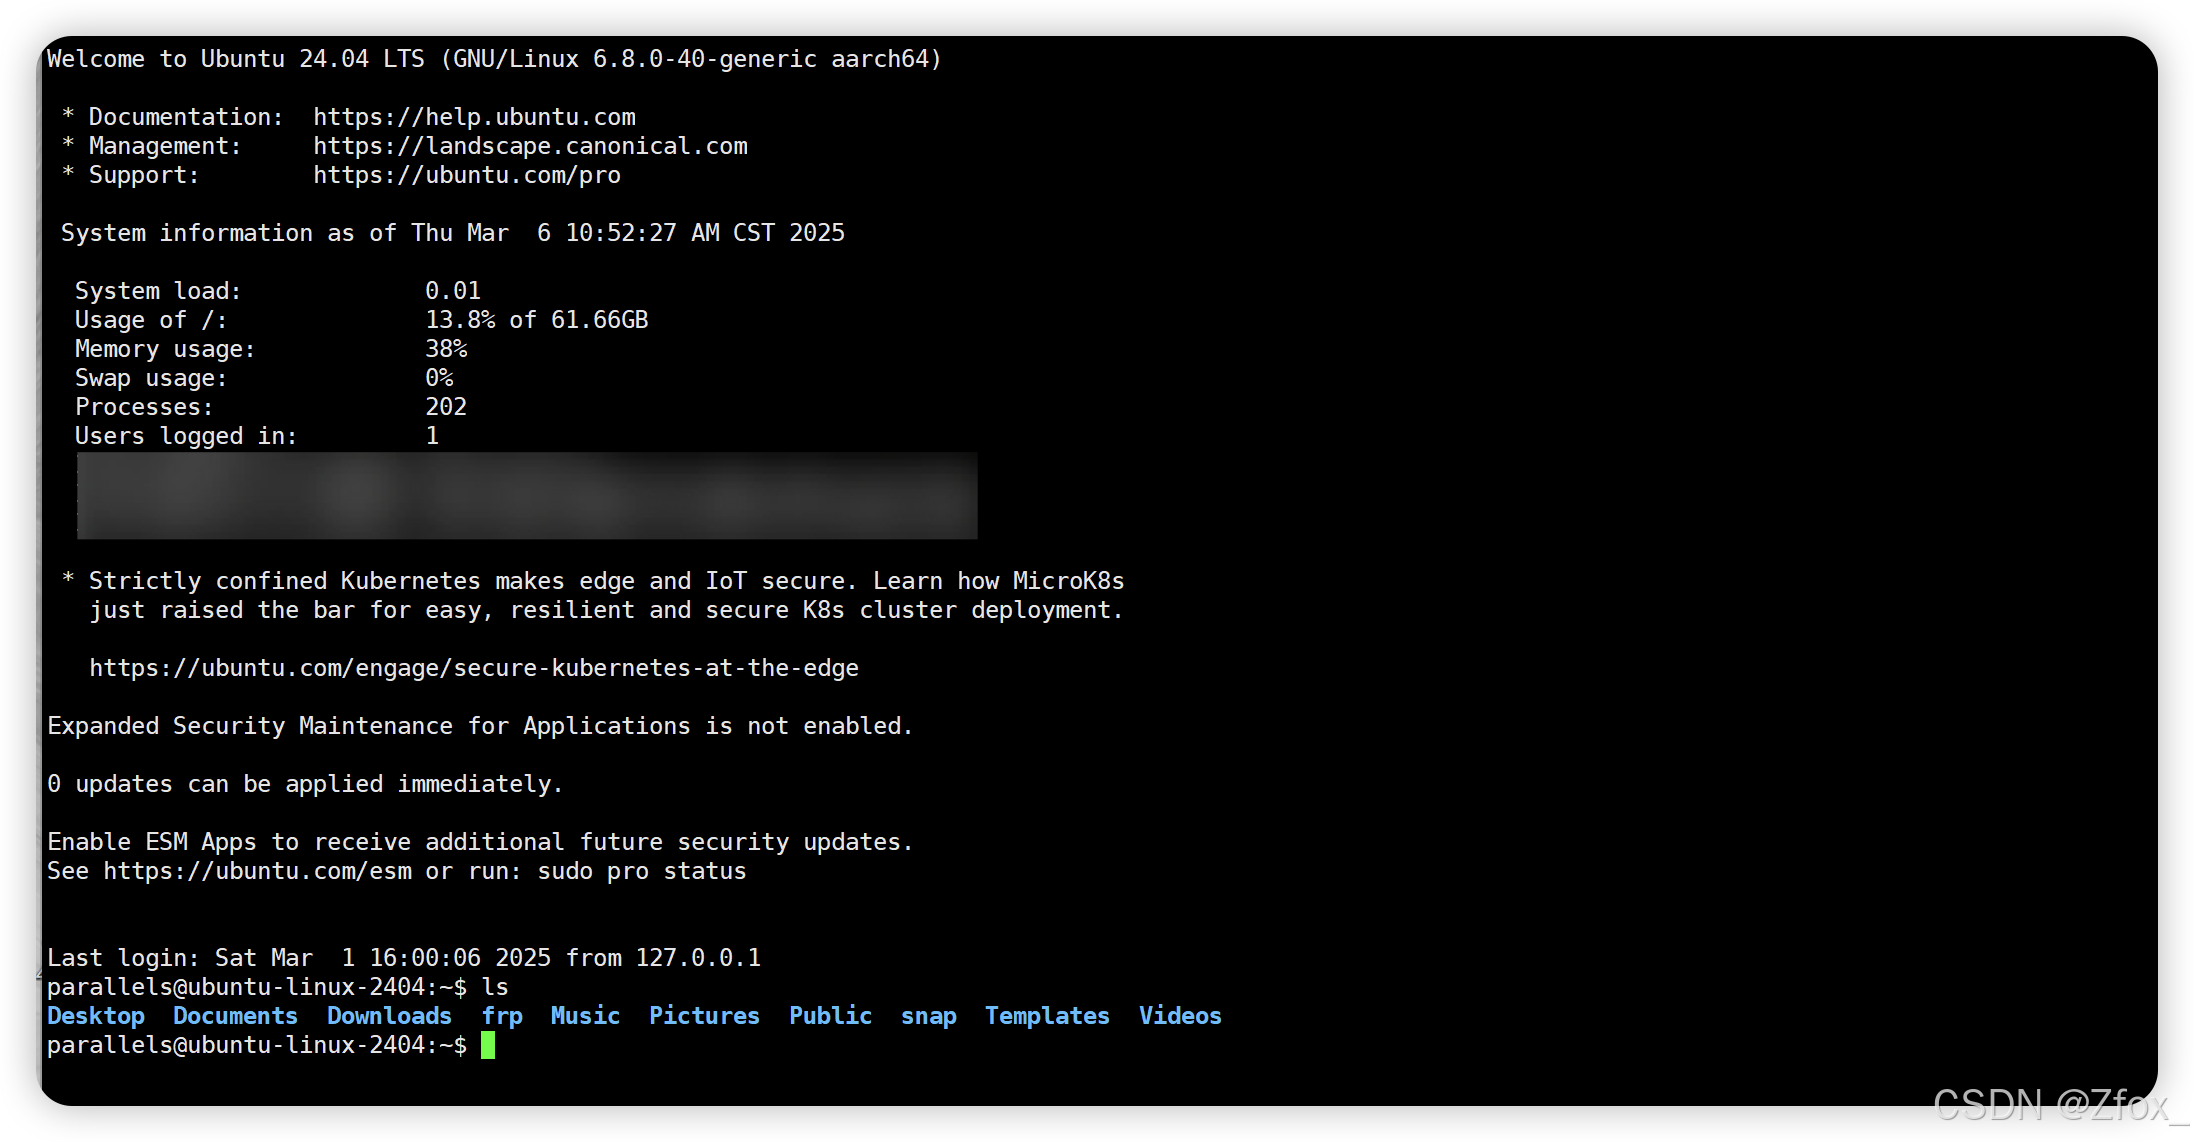Click the Swap usage value 0%
The width and height of the screenshot is (2194, 1142).
pos(439,378)
